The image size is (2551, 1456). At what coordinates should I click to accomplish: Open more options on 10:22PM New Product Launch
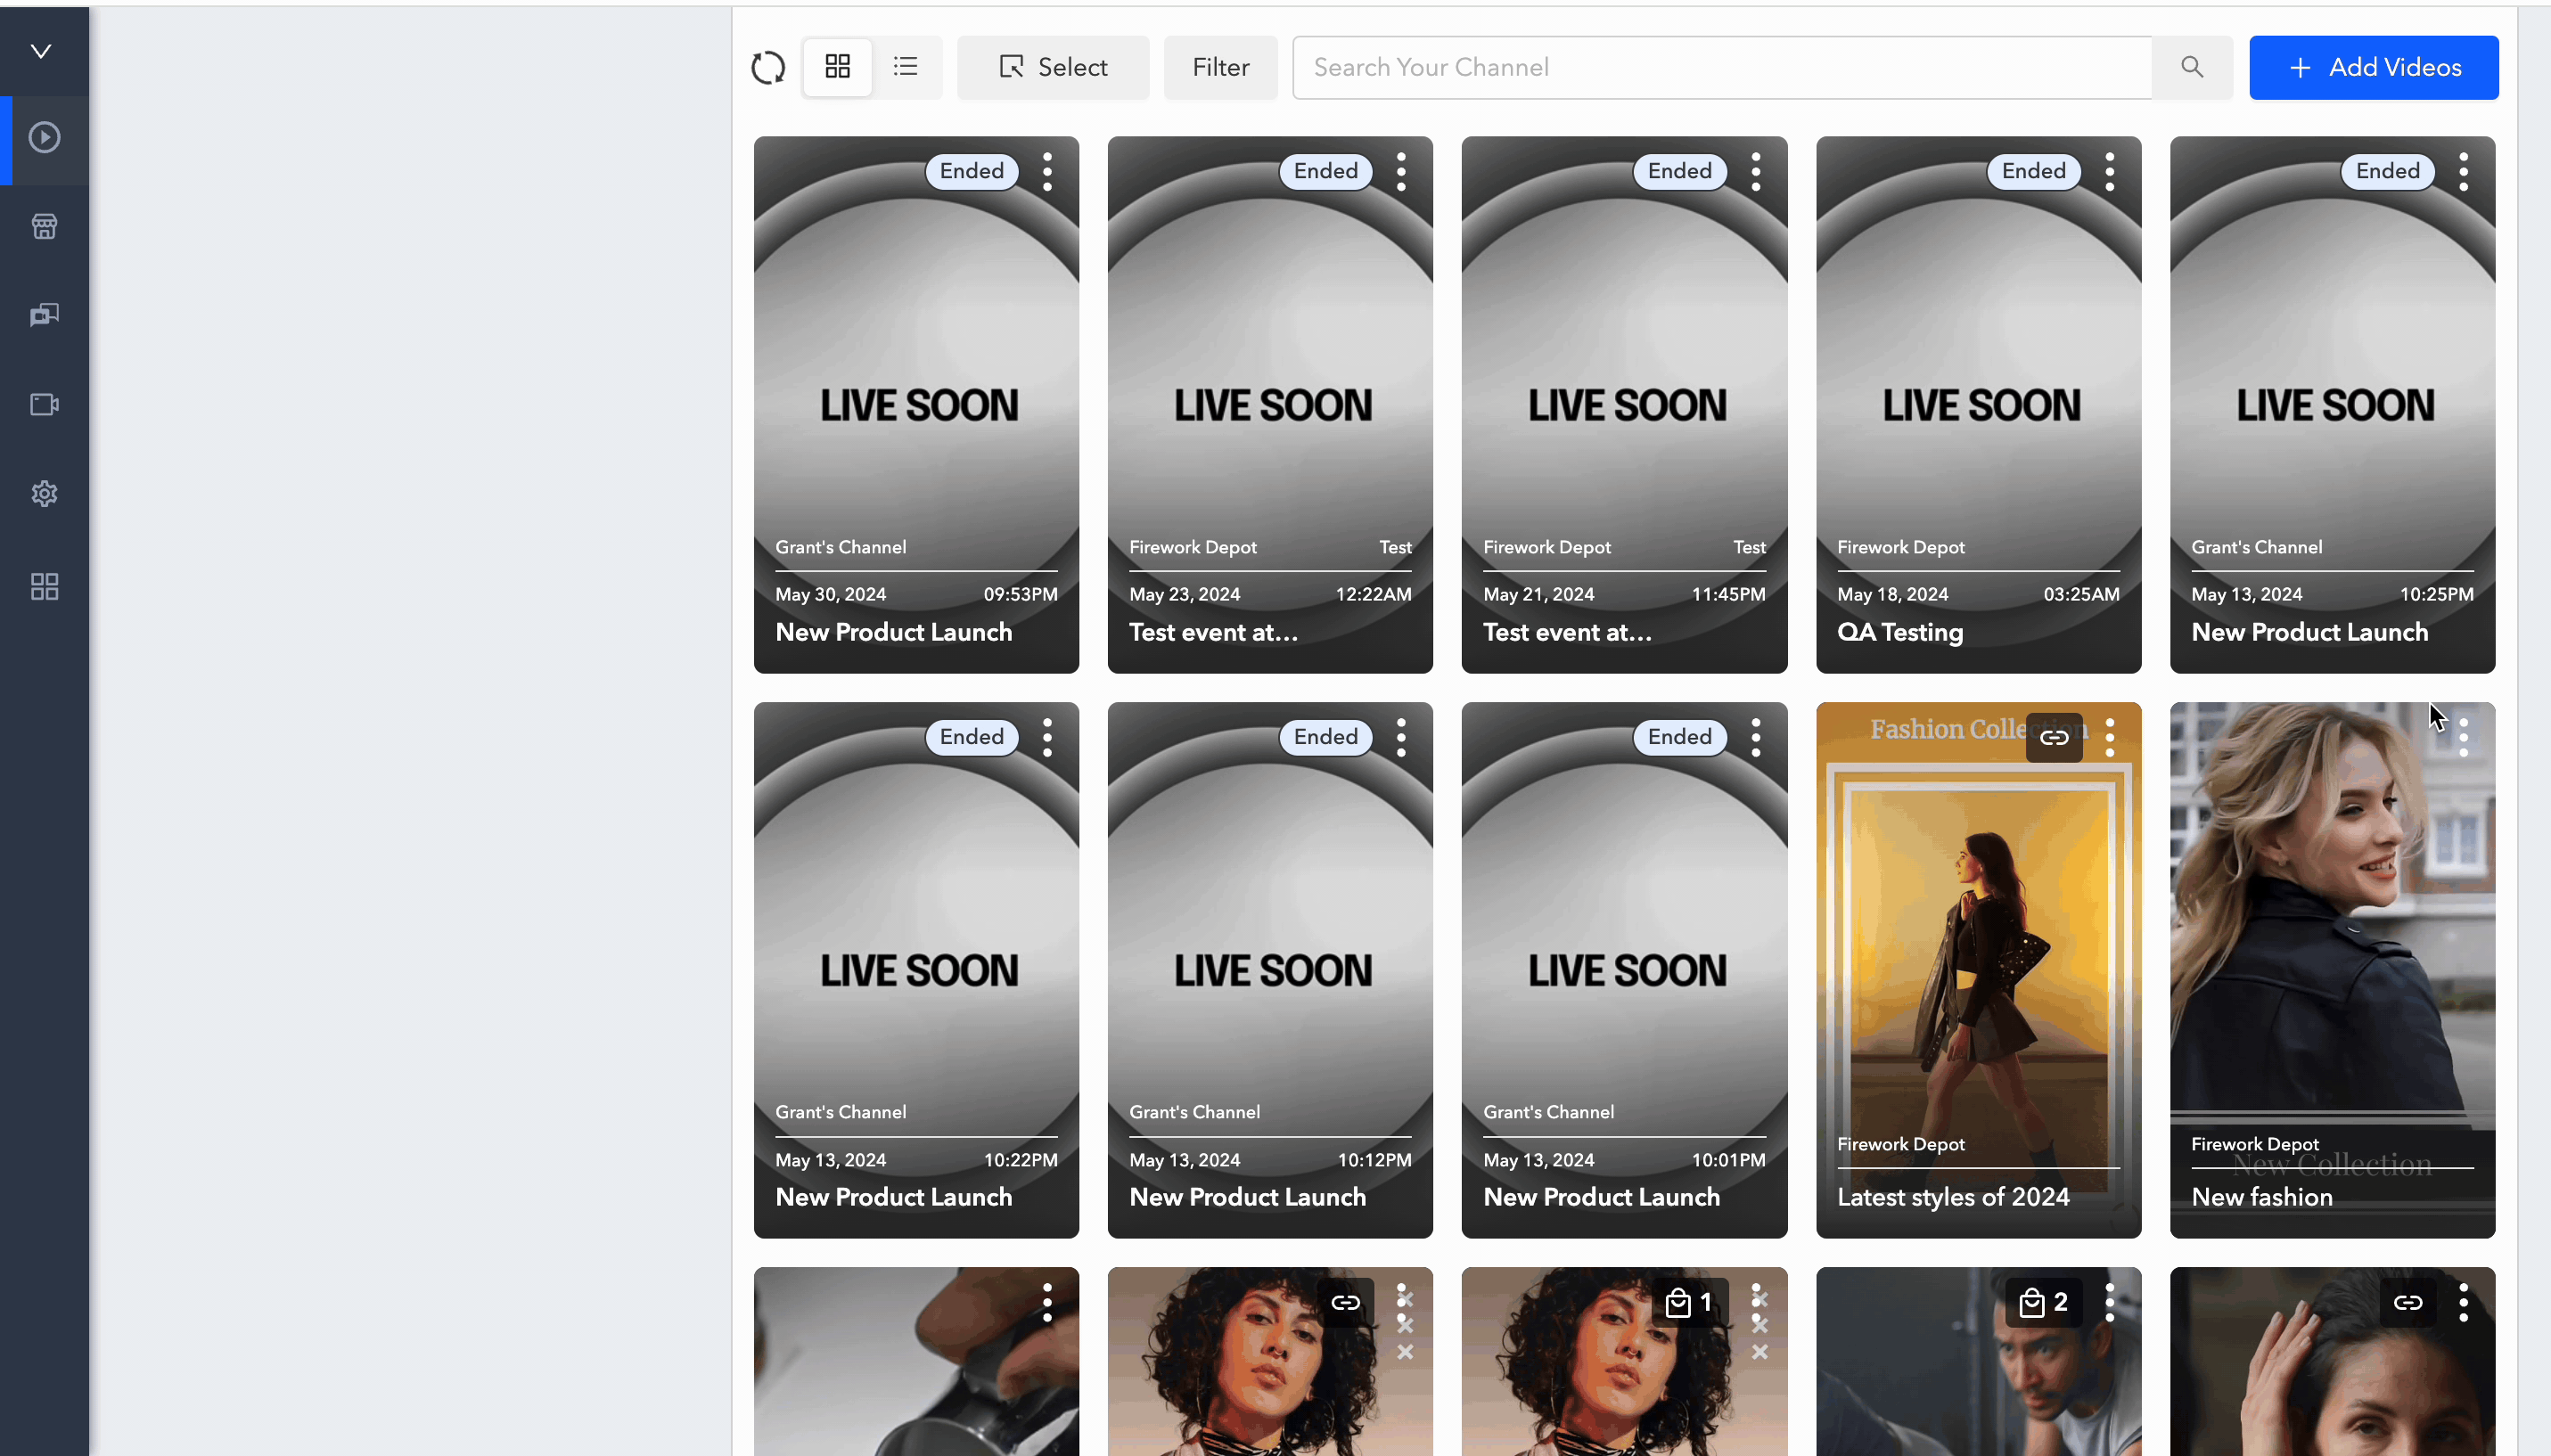(x=1047, y=738)
